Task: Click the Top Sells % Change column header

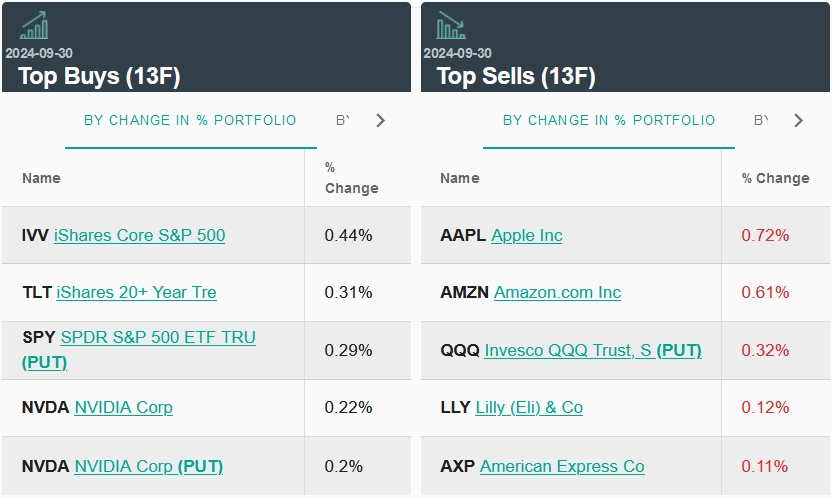Action: point(775,178)
